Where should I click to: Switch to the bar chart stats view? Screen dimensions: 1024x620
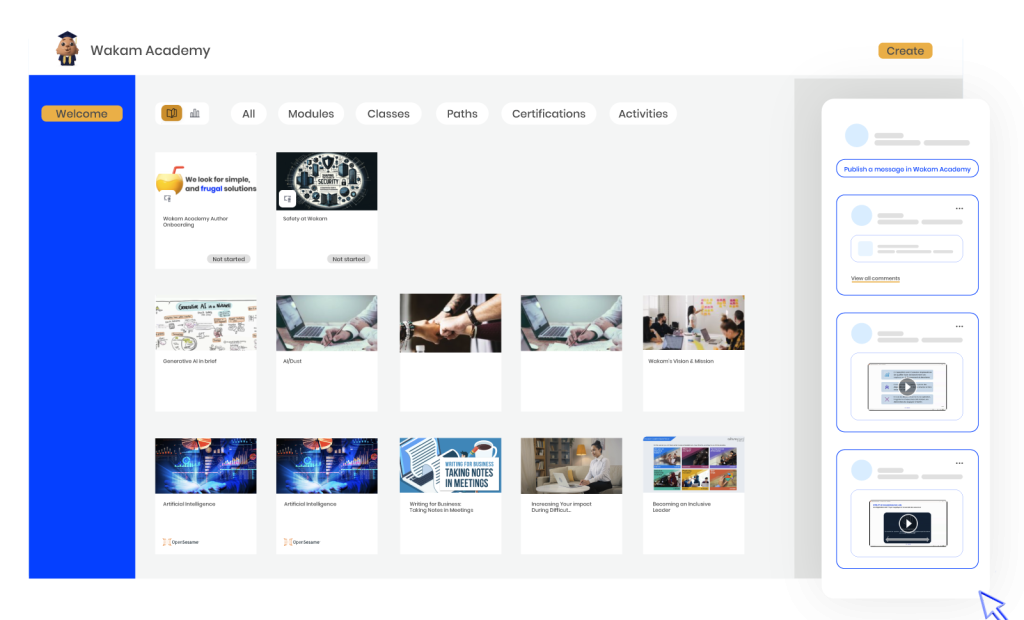point(194,113)
